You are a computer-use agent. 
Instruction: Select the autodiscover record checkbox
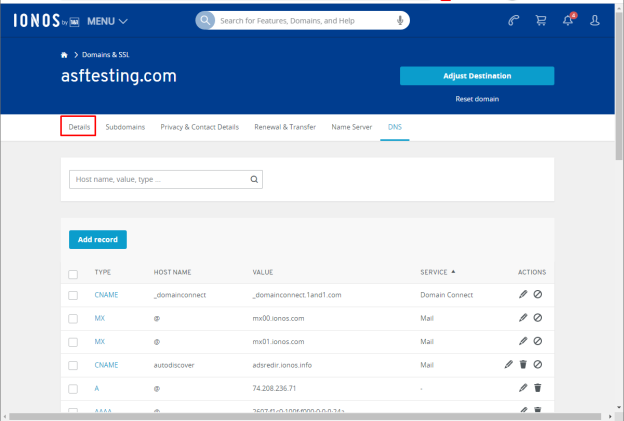coord(73,365)
